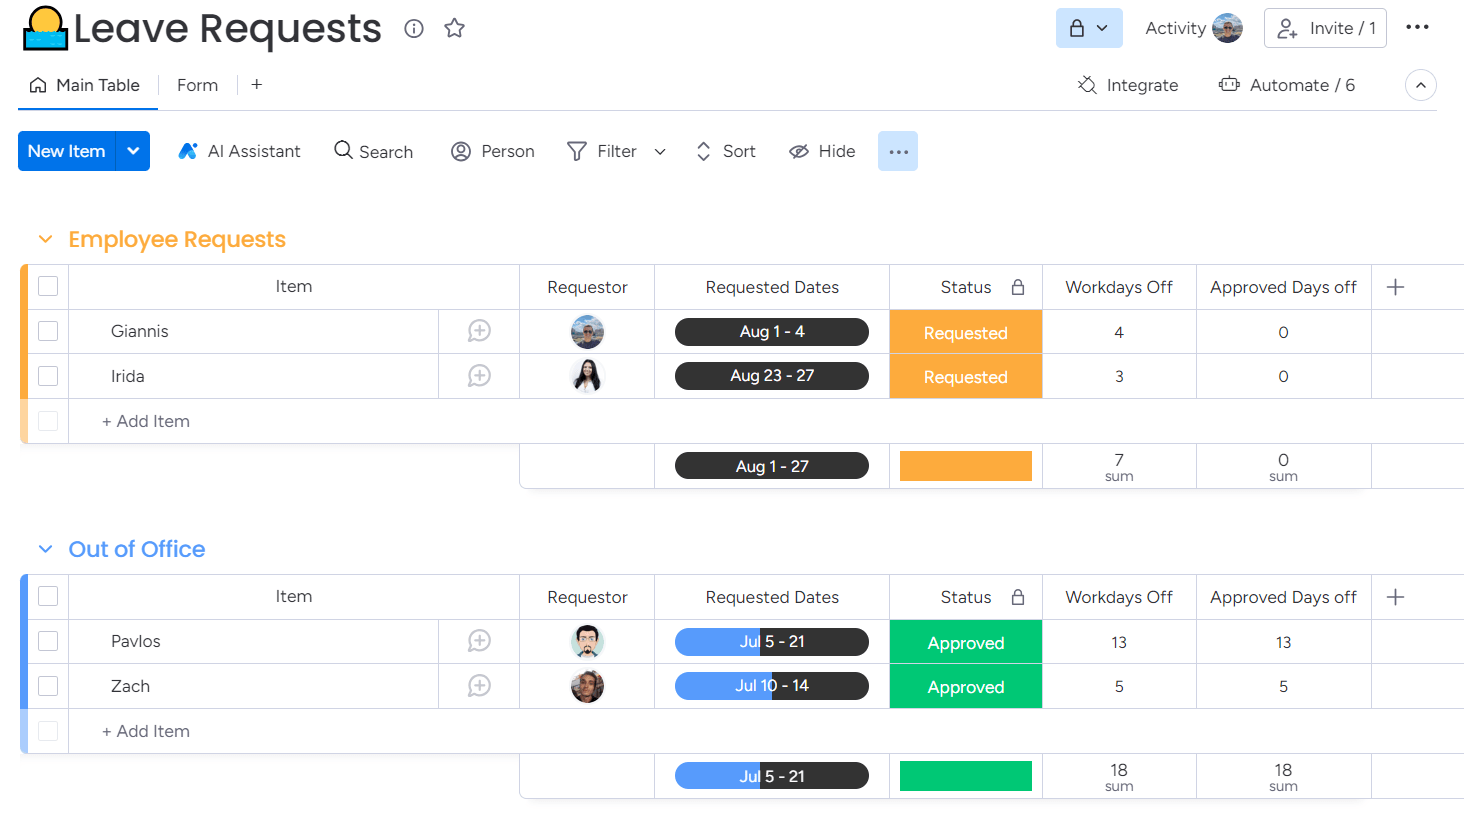Open the AI Assistant
1467x826 pixels.
coord(239,151)
